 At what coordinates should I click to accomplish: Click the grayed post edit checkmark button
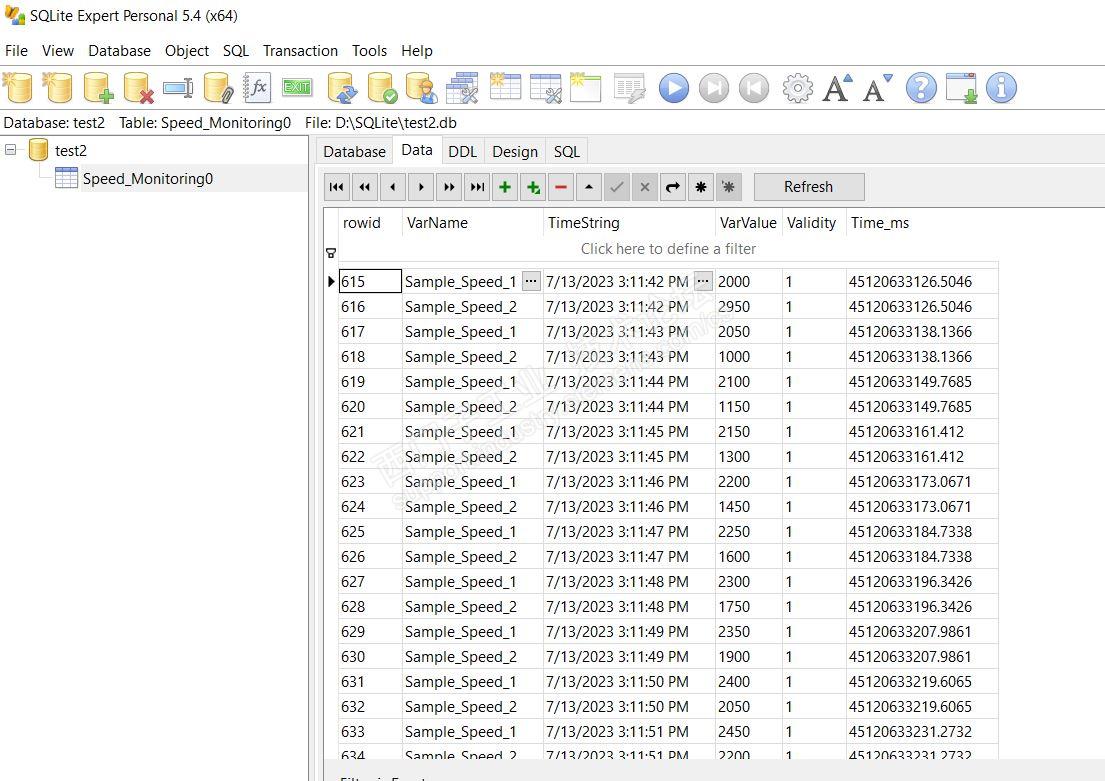coord(617,187)
